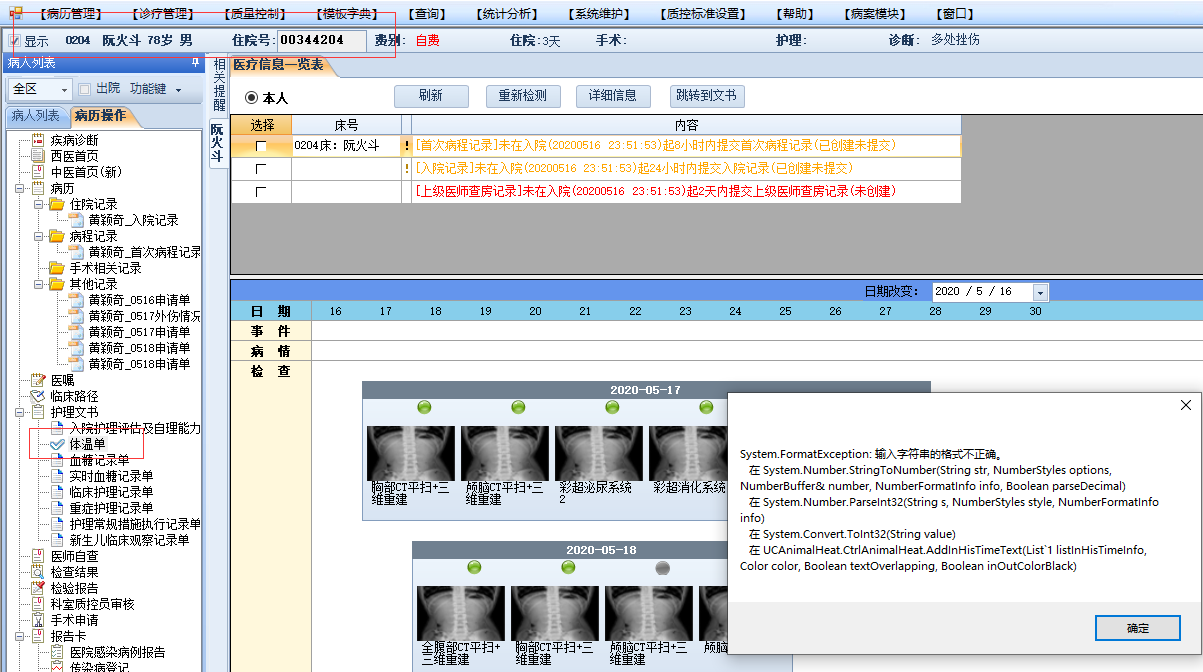The image size is (1203, 672).
Task: Check the box for 首次病程记录 row
Action: (261, 146)
